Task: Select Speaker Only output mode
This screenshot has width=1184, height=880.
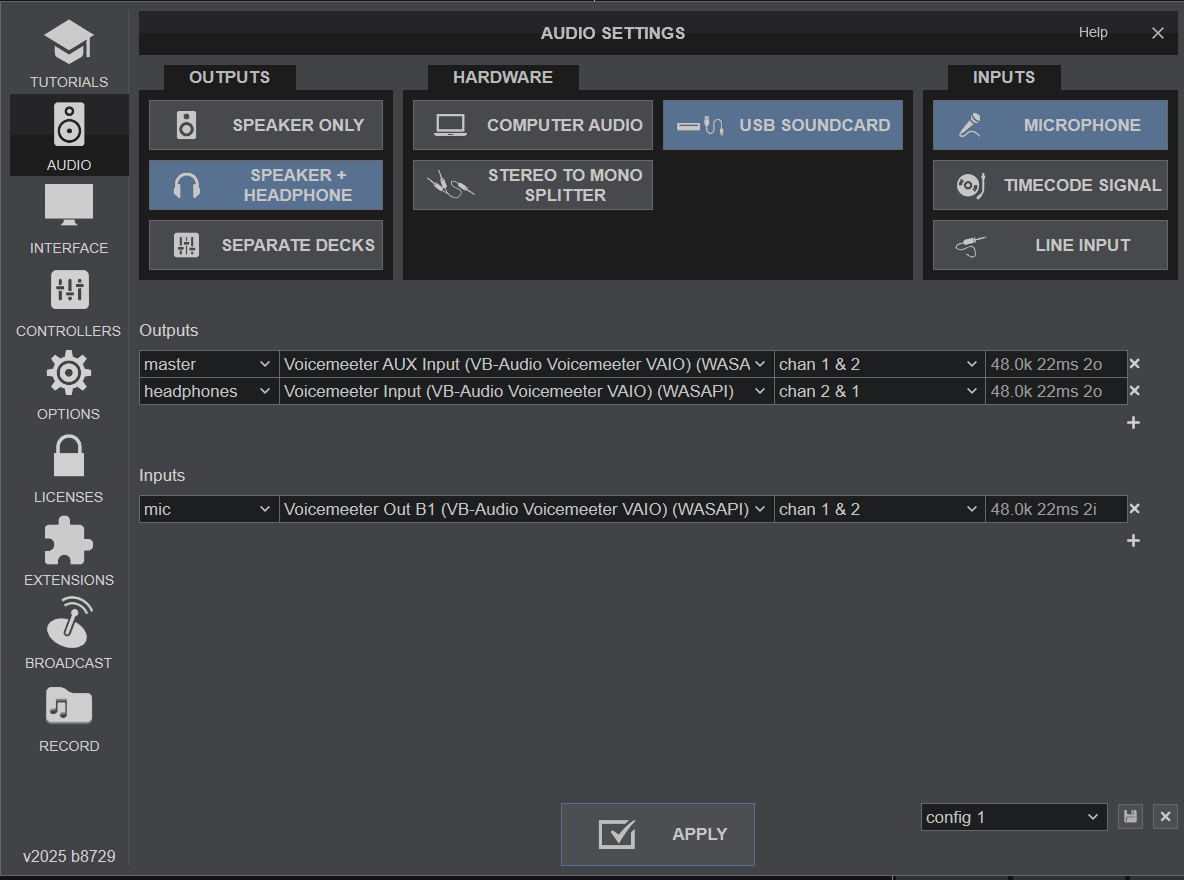Action: point(266,125)
